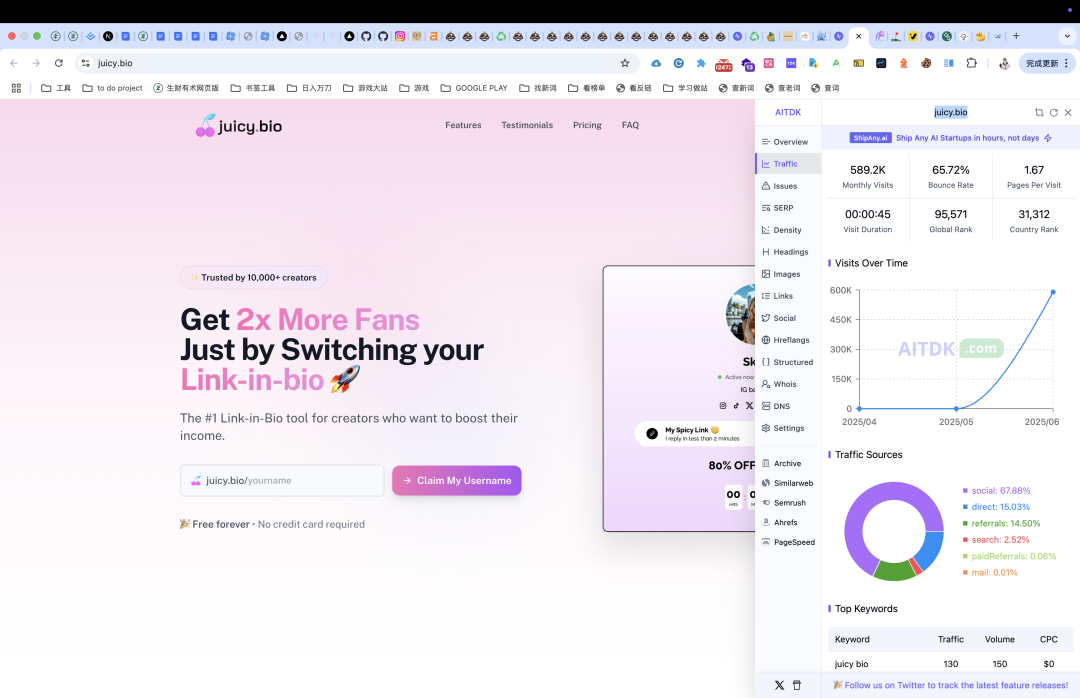Click the crop/screenshot icon in AITDK header
Viewport: 1080px width, 698px height.
(1039, 112)
